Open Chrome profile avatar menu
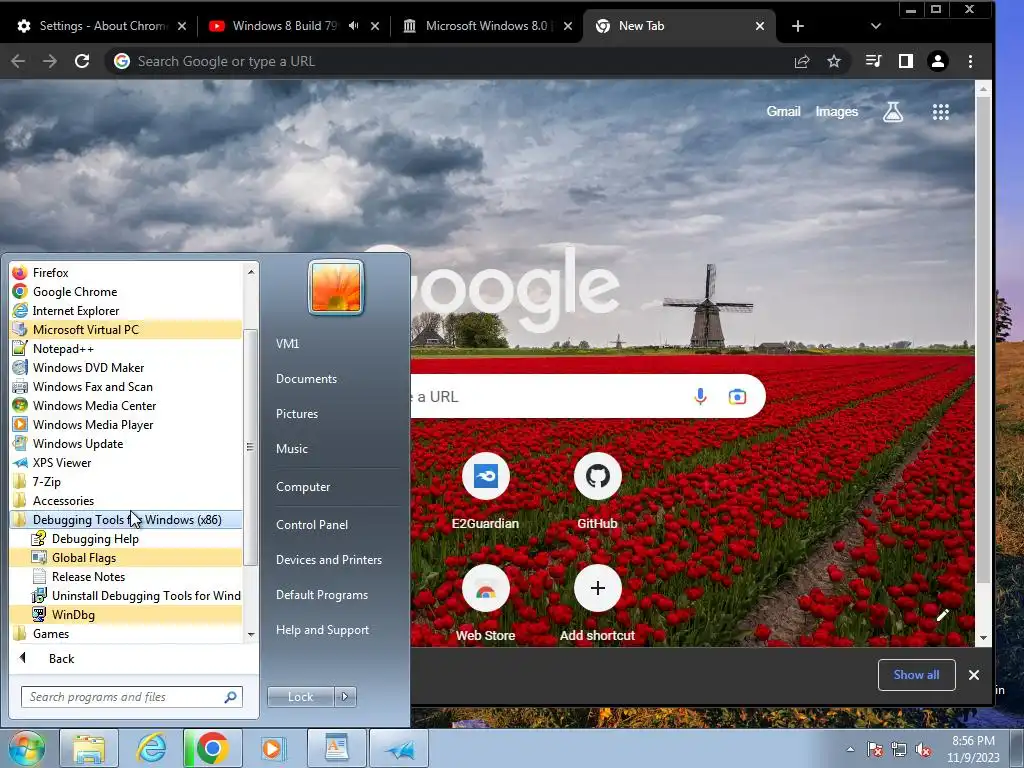Viewport: 1024px width, 768px height. [938, 61]
